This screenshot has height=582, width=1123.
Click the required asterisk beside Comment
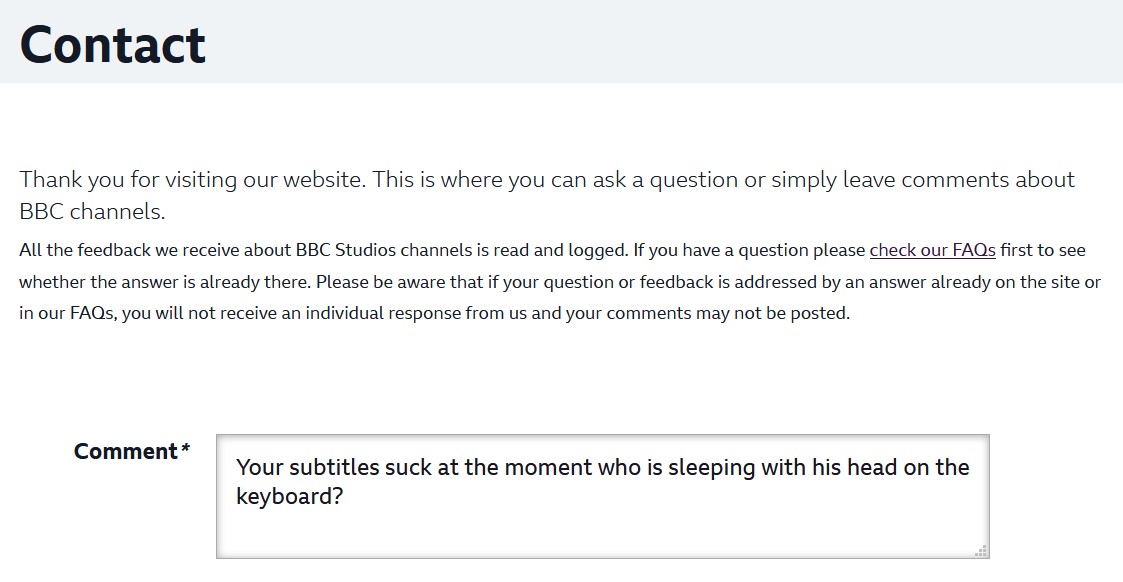(x=185, y=451)
